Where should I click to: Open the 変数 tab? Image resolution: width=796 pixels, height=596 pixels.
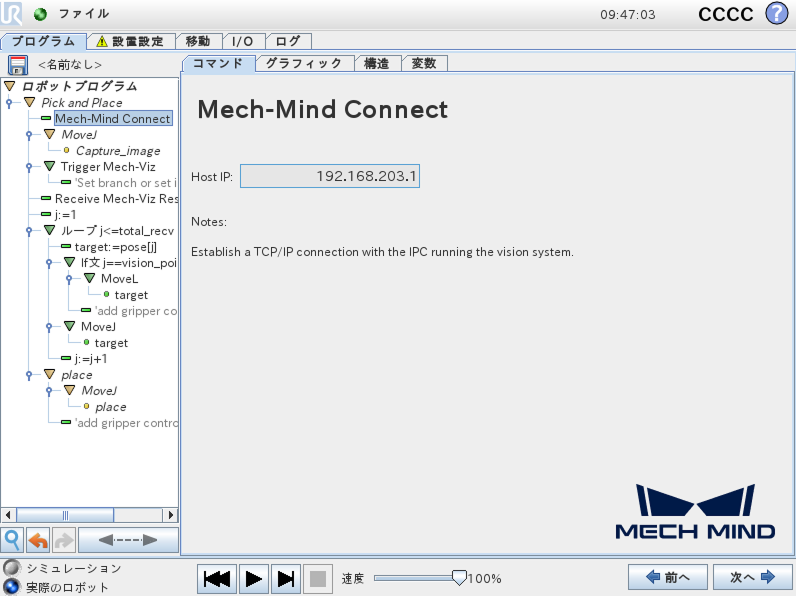point(424,63)
